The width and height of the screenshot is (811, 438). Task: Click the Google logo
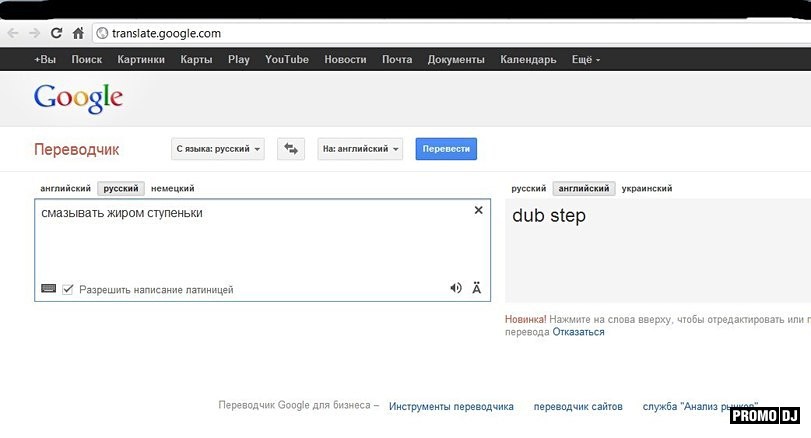[78, 98]
